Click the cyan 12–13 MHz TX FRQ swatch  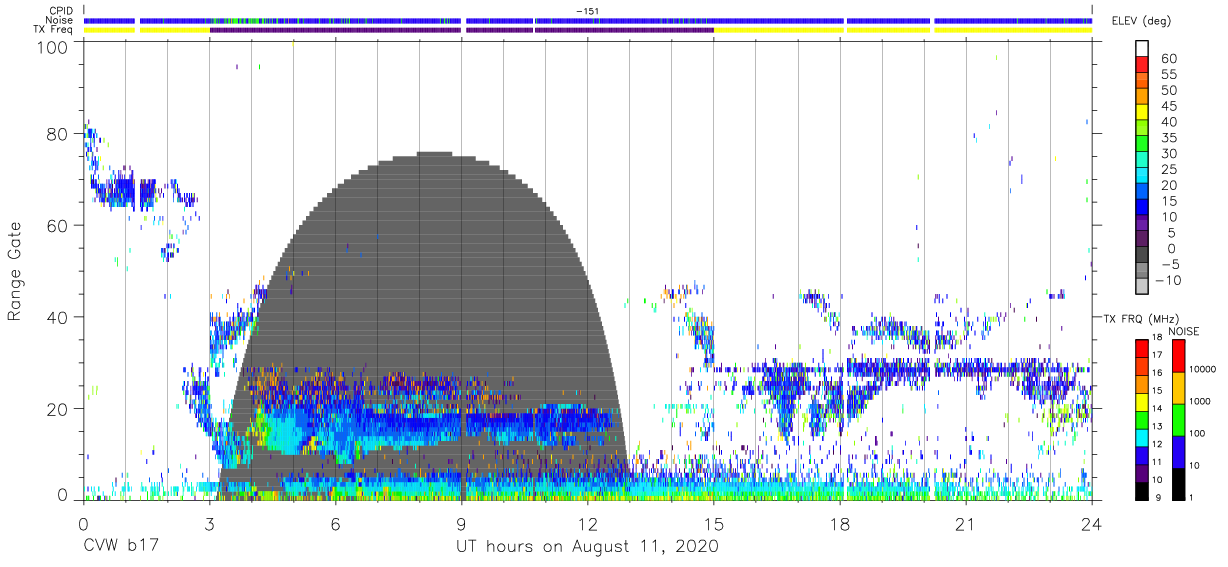(1141, 436)
